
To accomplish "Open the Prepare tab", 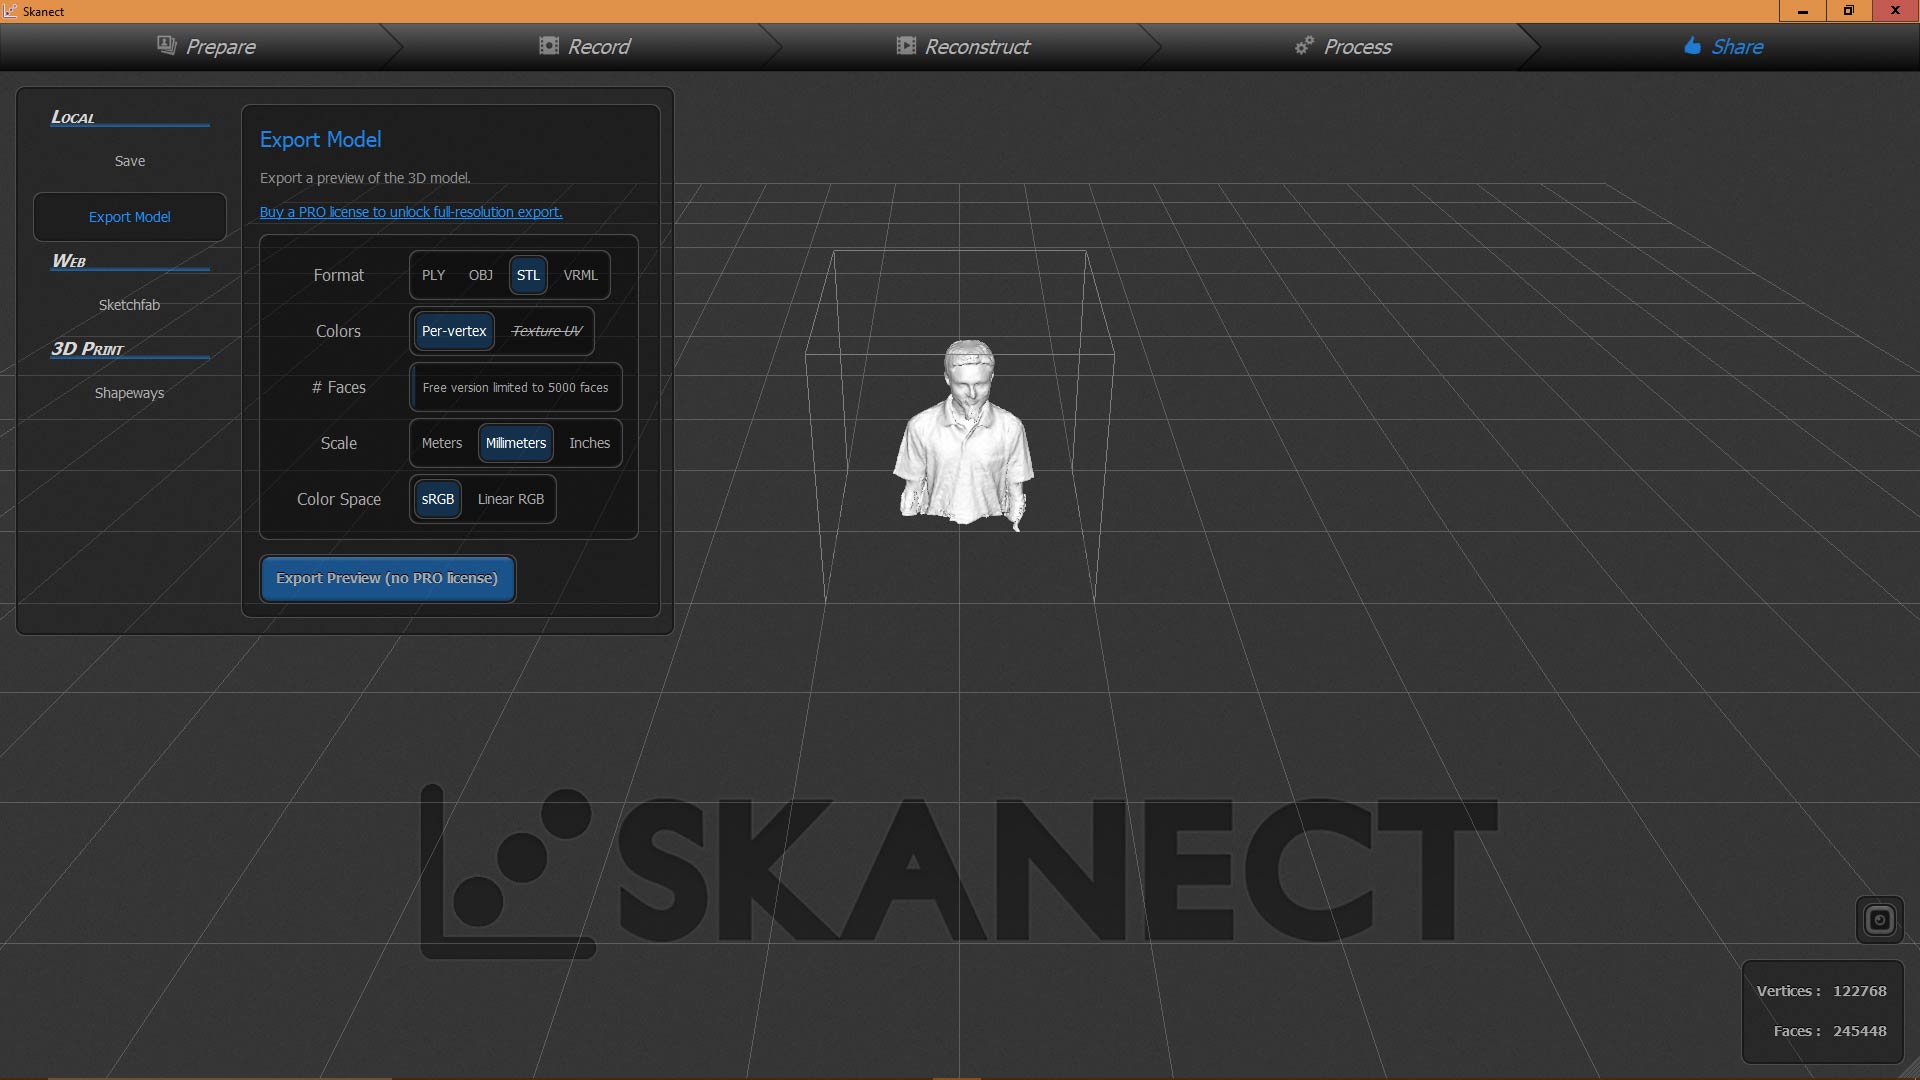I will pos(206,47).
